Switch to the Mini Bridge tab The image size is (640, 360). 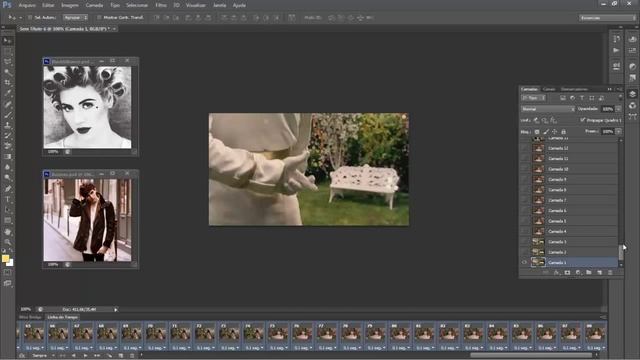point(30,317)
